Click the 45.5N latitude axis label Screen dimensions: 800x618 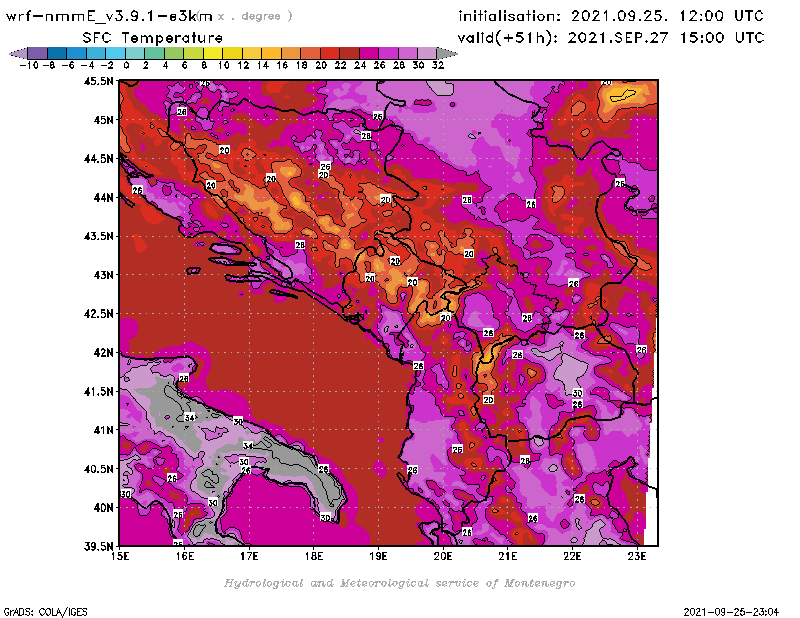(98, 81)
